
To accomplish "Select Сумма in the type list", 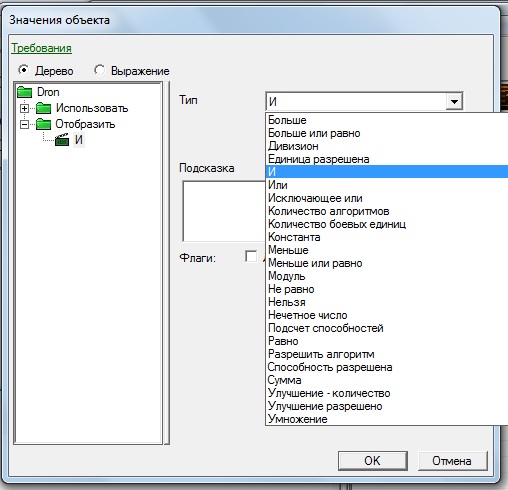I will [x=387, y=380].
